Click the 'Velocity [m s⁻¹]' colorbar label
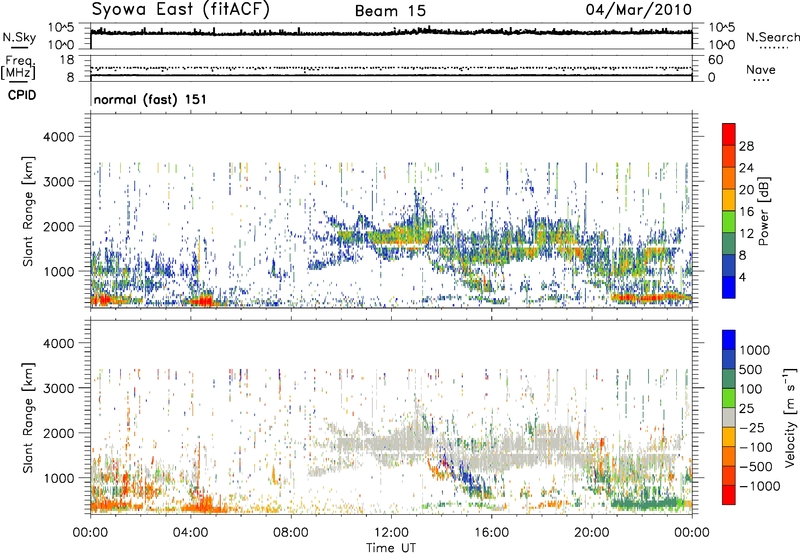 790,418
